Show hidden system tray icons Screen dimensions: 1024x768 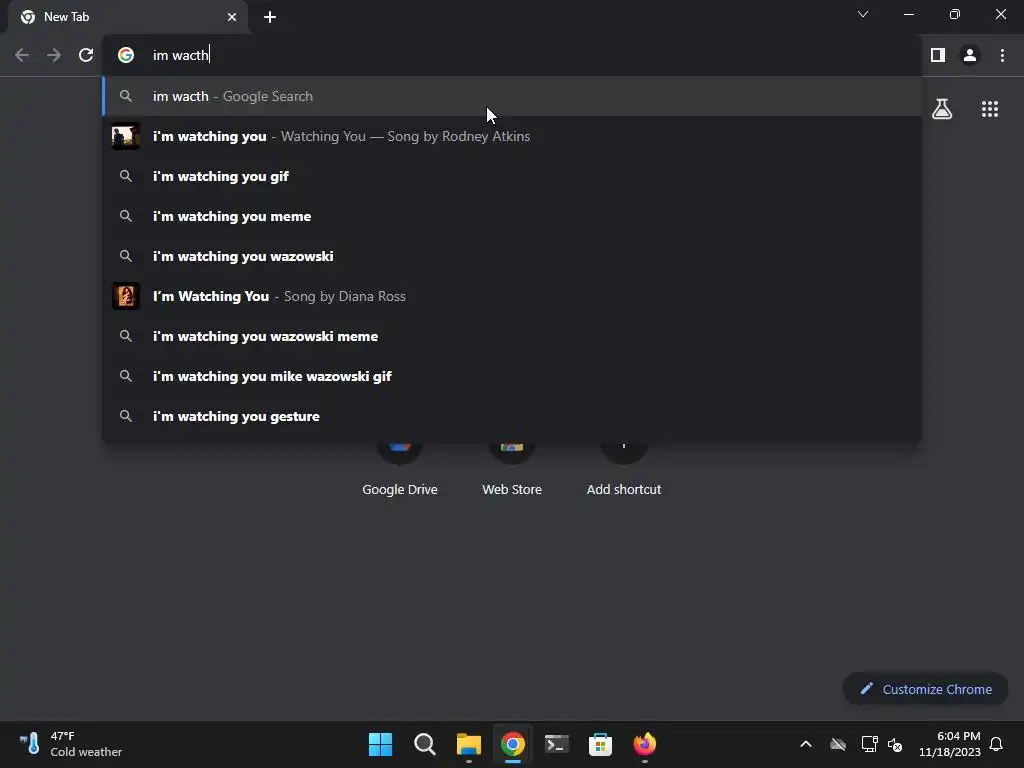point(806,744)
